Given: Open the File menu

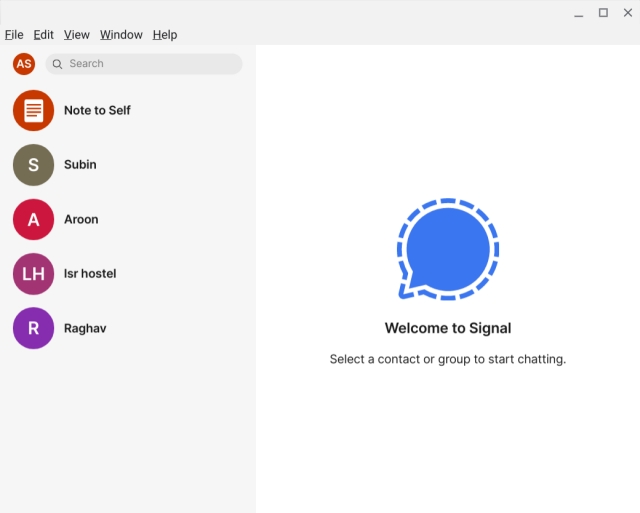Looking at the screenshot, I should click(14, 35).
